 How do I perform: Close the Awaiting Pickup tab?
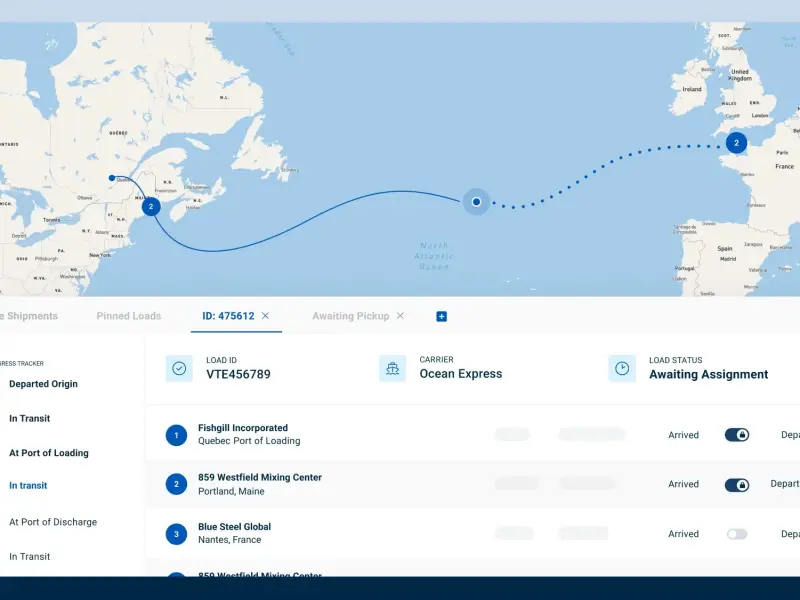coord(400,316)
